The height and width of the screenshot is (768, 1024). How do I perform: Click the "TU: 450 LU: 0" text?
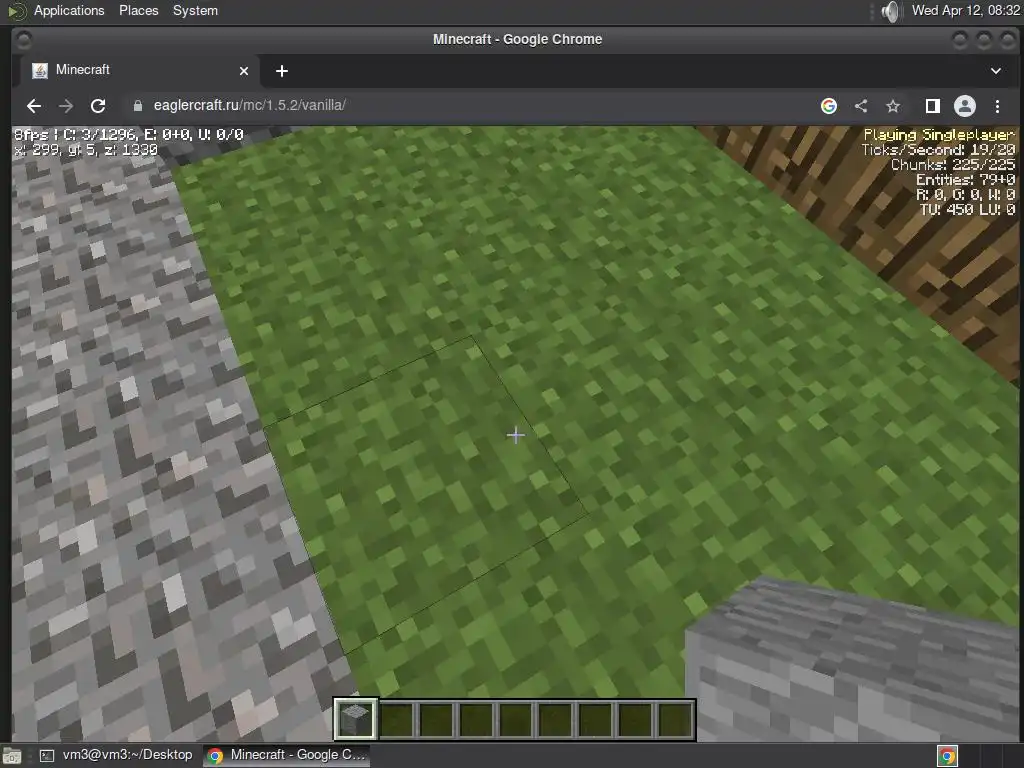tap(967, 210)
